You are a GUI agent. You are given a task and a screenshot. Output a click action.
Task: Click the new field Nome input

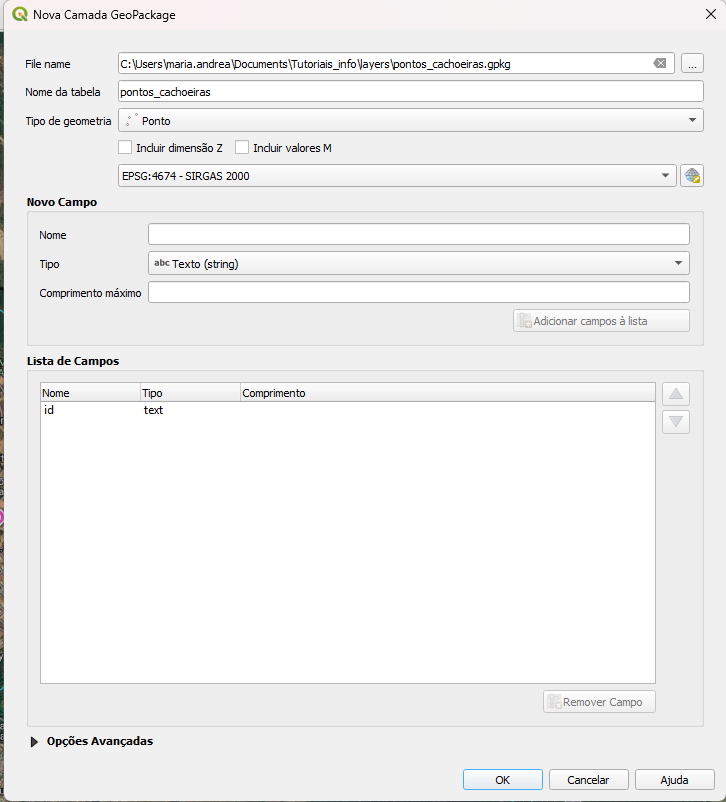418,235
